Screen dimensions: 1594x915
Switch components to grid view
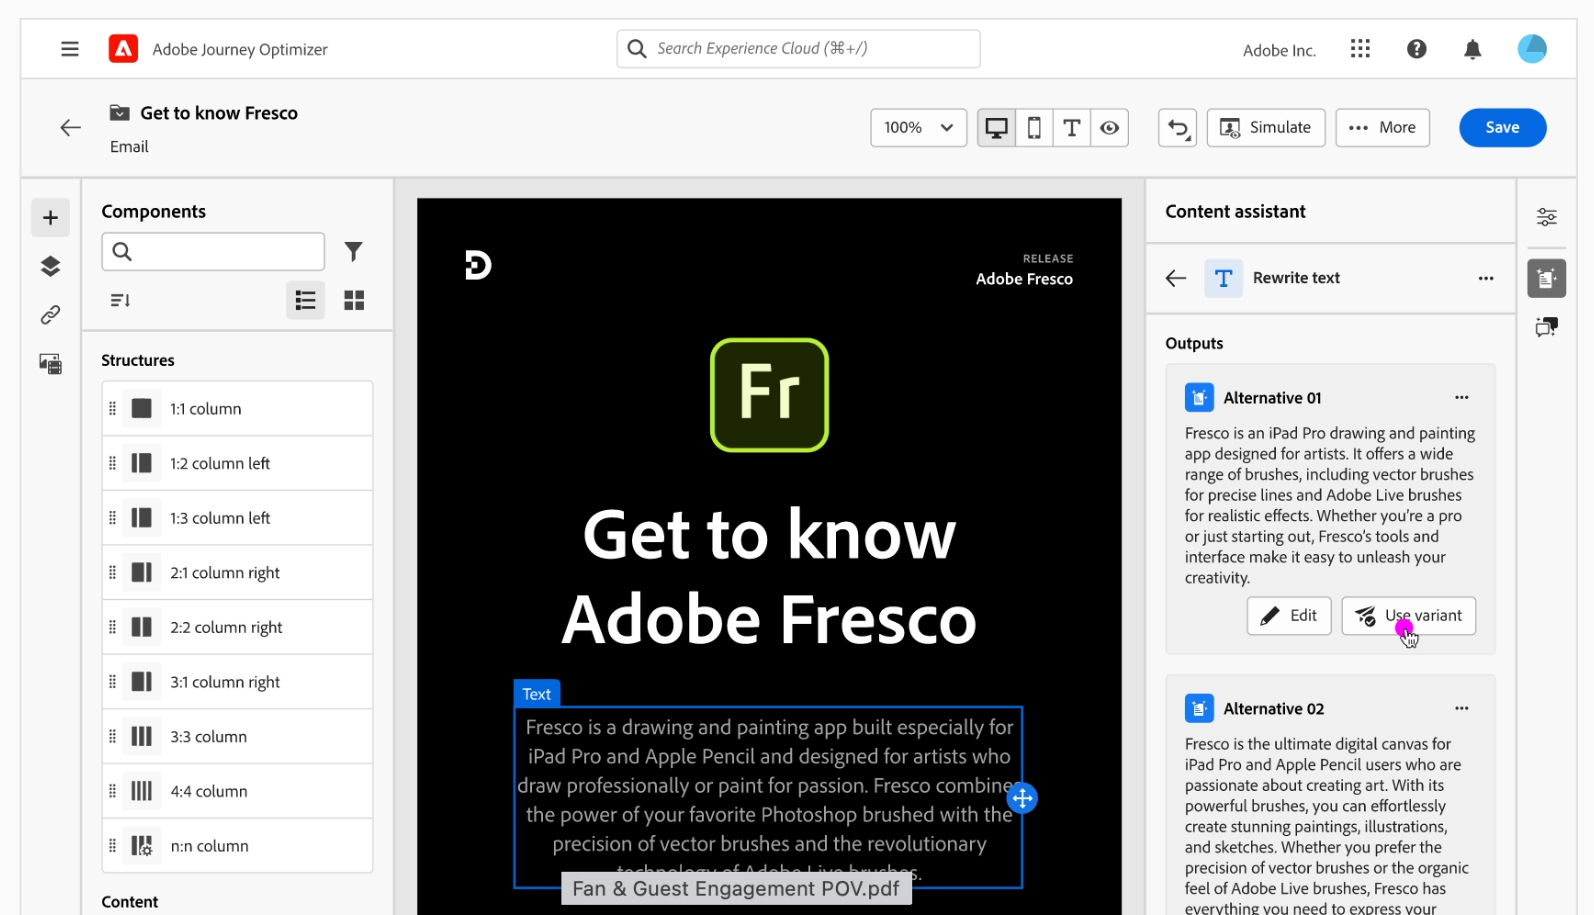click(354, 300)
